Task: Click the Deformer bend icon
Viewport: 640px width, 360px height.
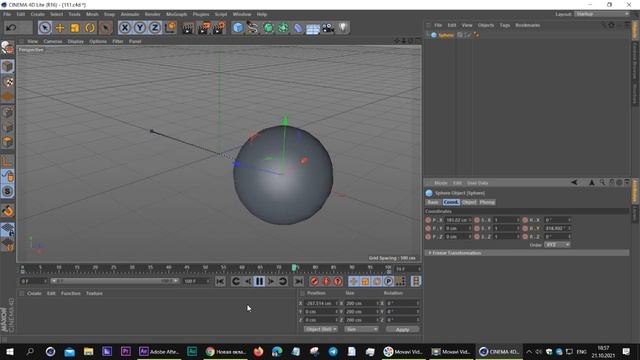Action: click(x=298, y=28)
